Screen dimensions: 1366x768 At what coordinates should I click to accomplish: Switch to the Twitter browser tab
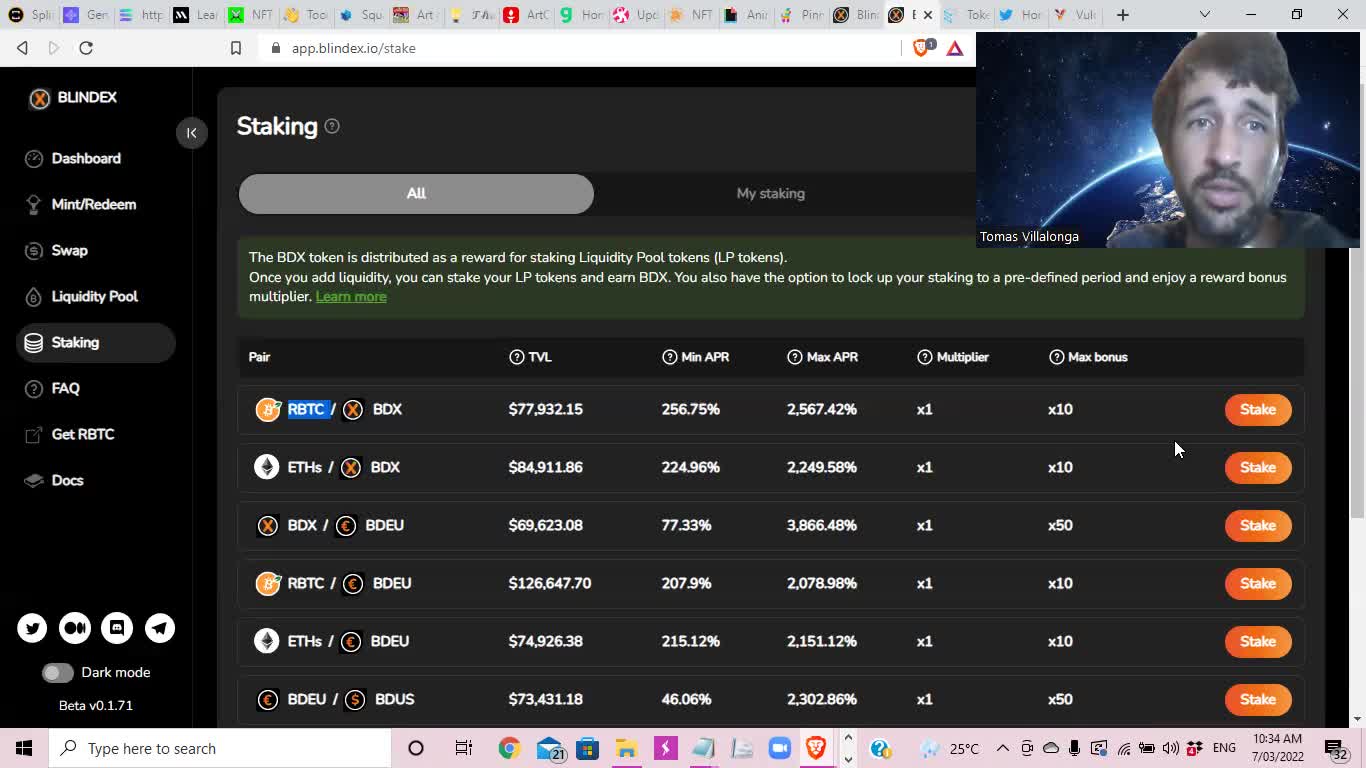tap(1018, 15)
